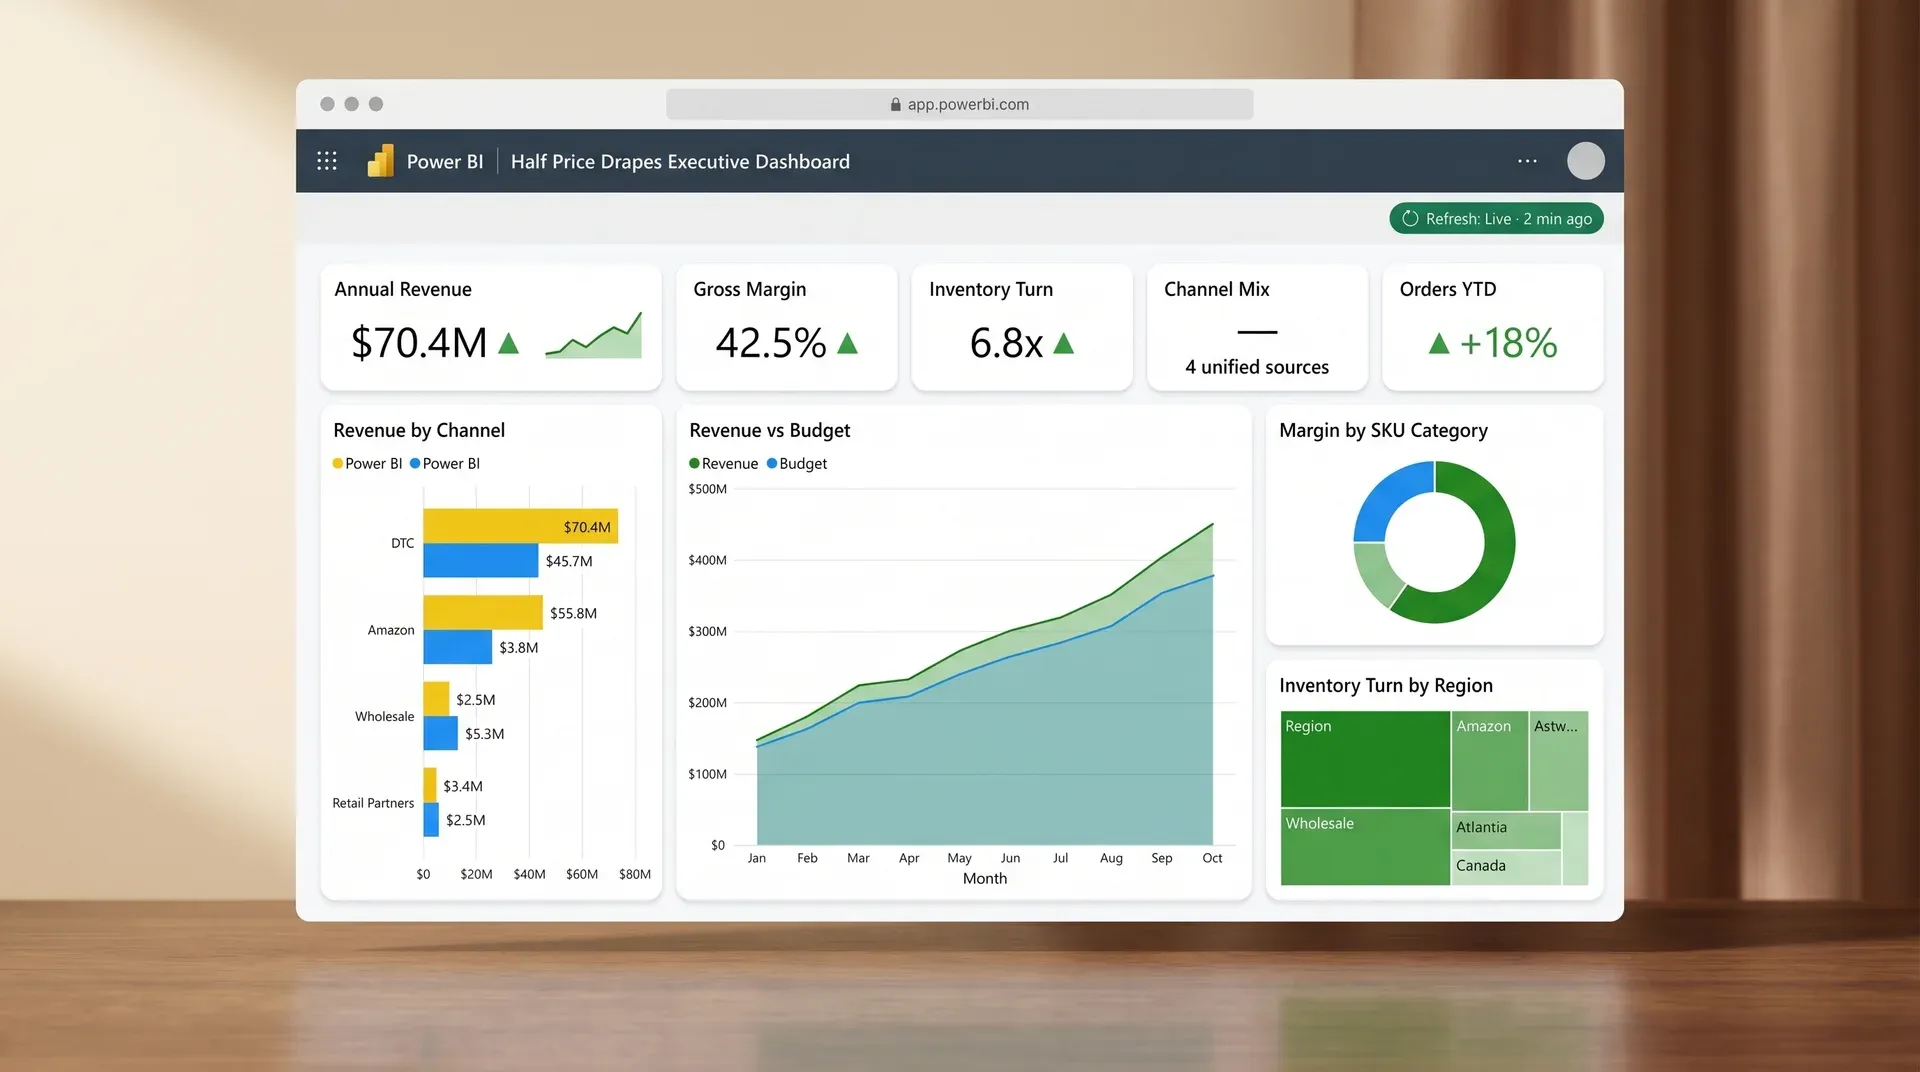Select the Canada treemap tile
Screen dimensions: 1920x1072
coord(1506,867)
